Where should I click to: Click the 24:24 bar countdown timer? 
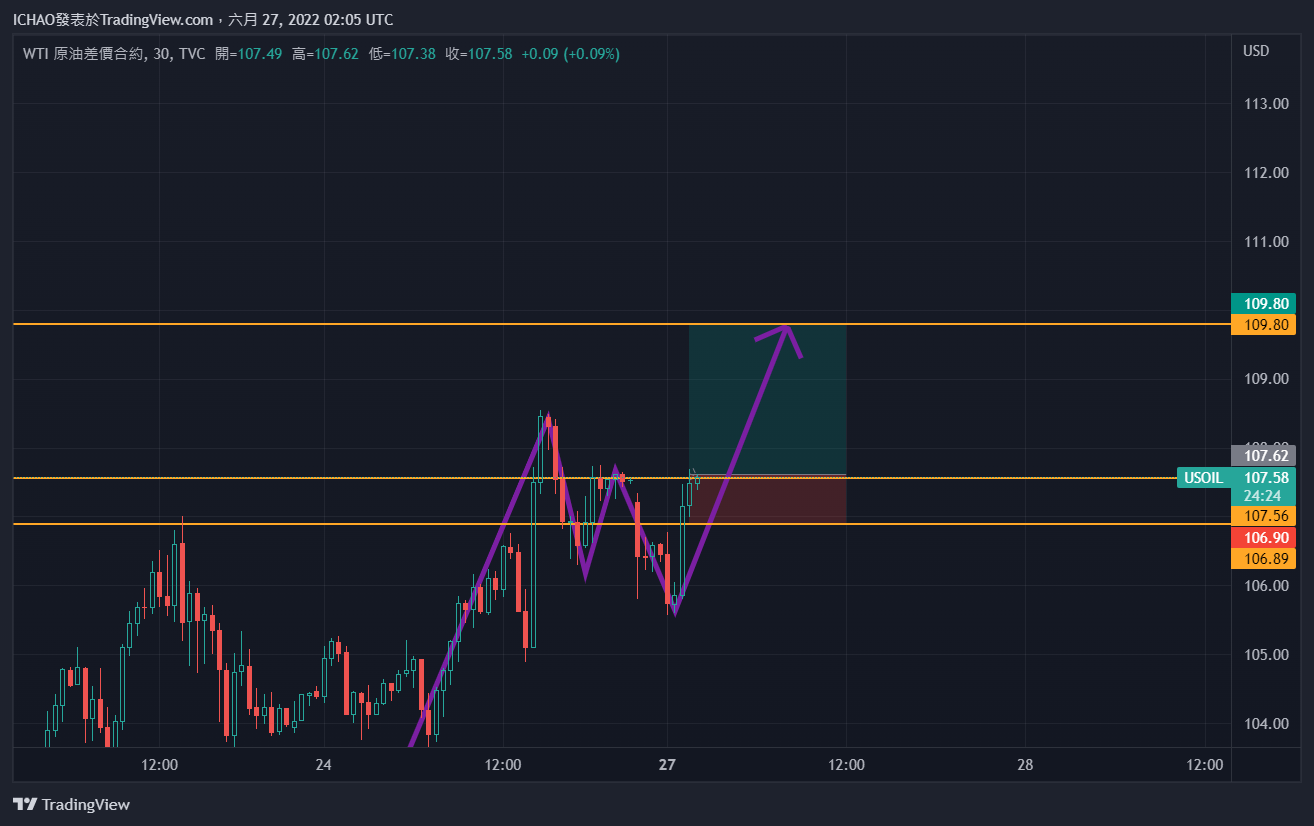pos(1263,496)
